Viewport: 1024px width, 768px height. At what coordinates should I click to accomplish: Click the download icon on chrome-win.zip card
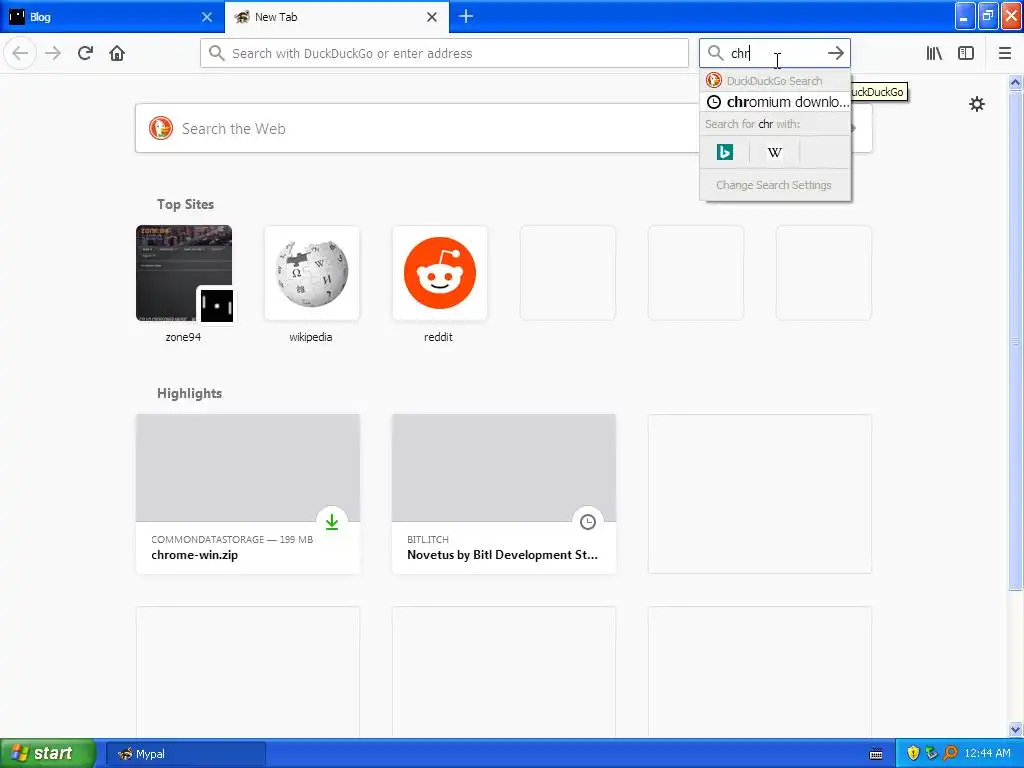(332, 521)
